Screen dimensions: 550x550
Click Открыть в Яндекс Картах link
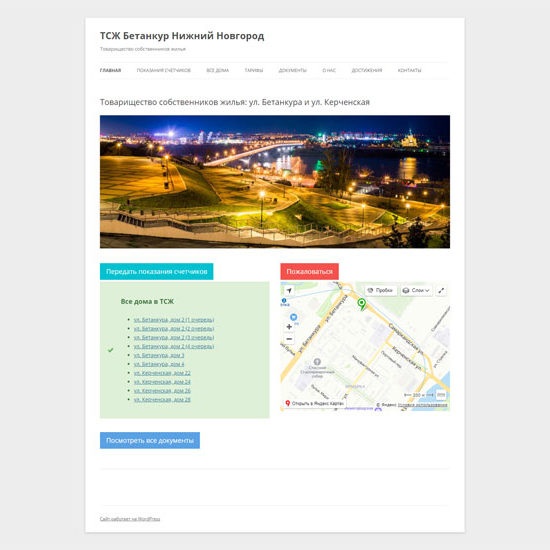pyautogui.click(x=314, y=403)
